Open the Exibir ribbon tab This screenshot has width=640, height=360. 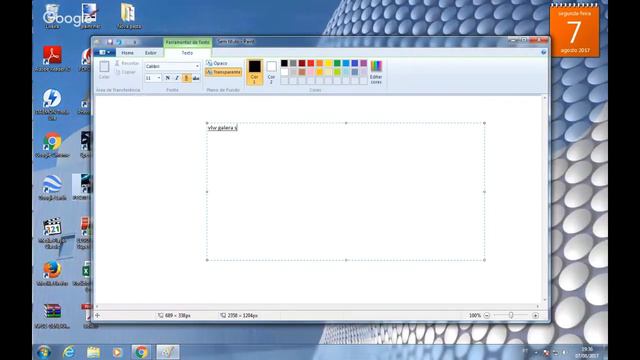click(x=151, y=53)
